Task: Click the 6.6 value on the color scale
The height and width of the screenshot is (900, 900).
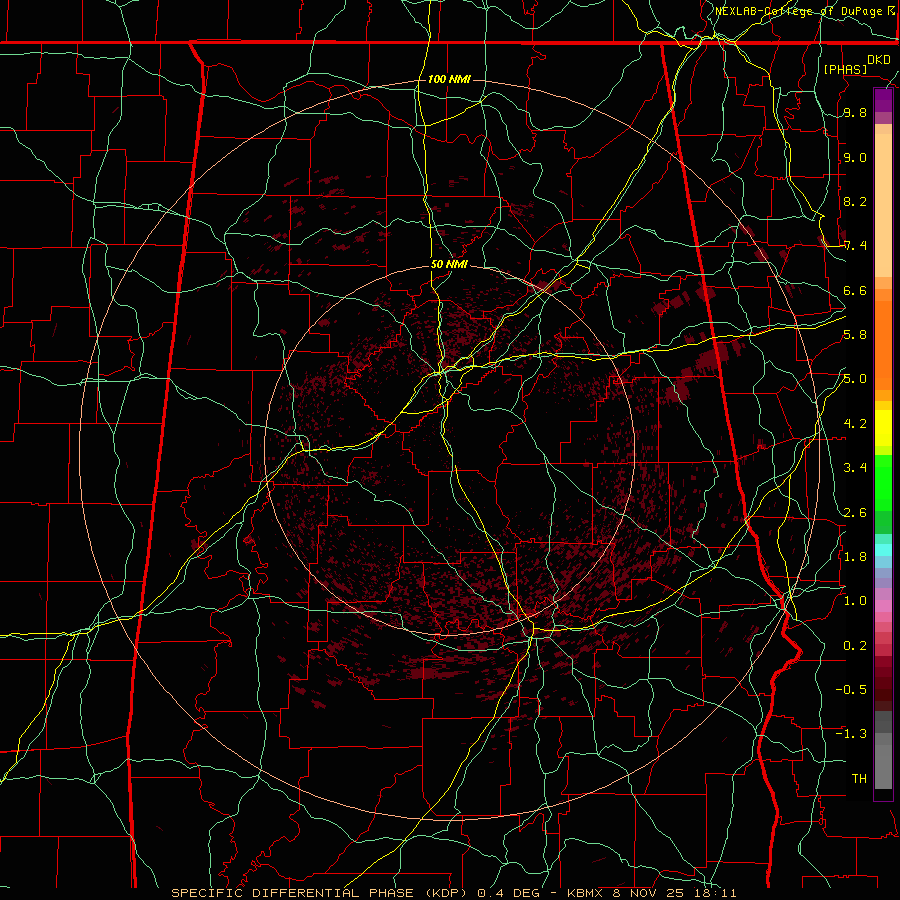Action: tap(855, 291)
